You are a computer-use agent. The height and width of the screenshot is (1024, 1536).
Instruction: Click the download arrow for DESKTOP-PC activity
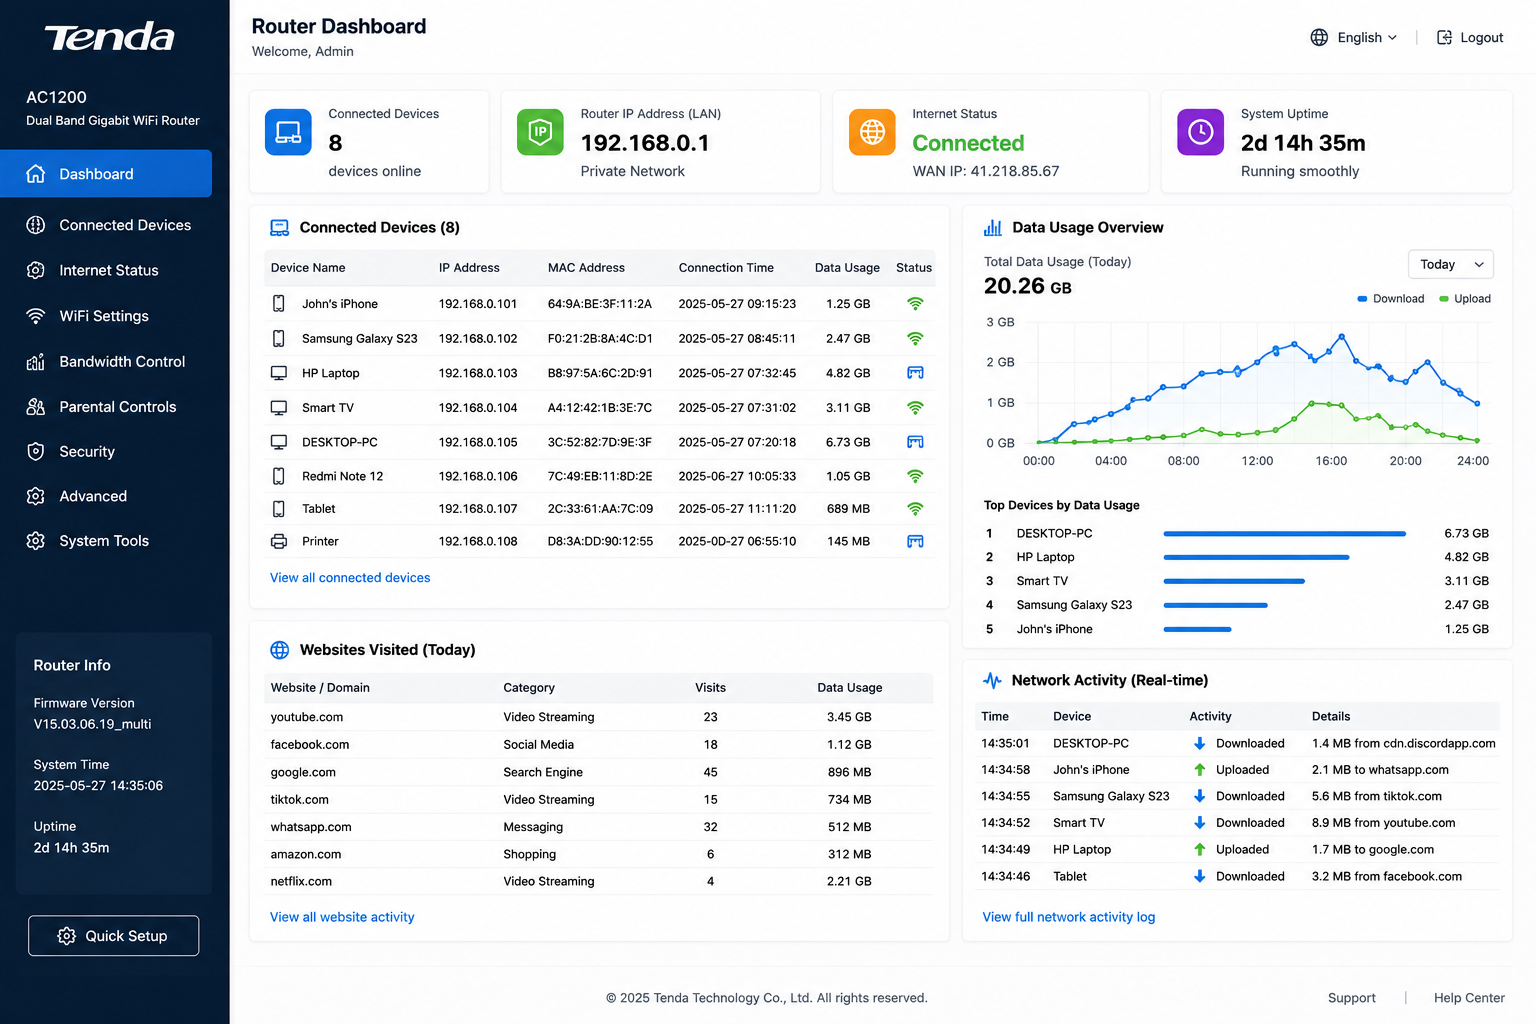pyautogui.click(x=1200, y=743)
